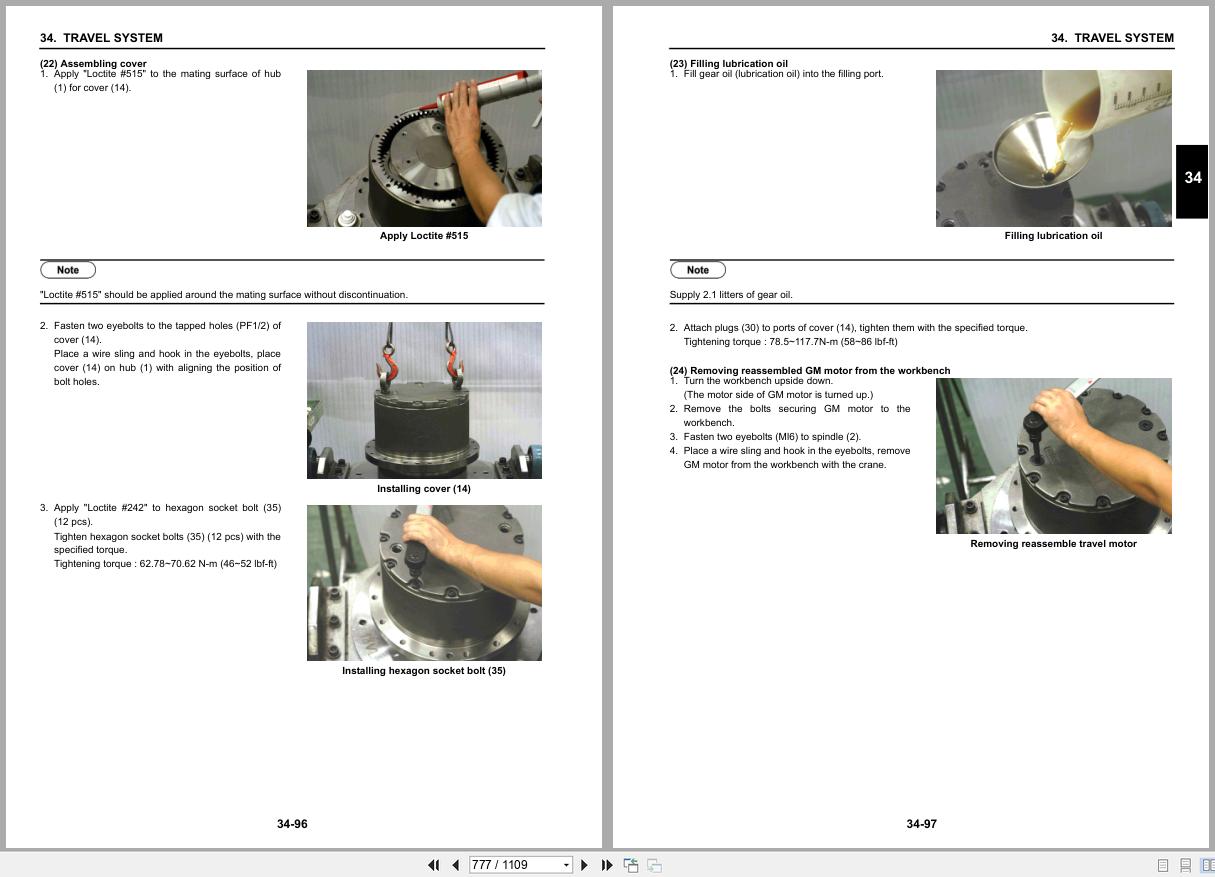Switch to continuous scrolling view
The height and width of the screenshot is (877, 1215).
1185,866
